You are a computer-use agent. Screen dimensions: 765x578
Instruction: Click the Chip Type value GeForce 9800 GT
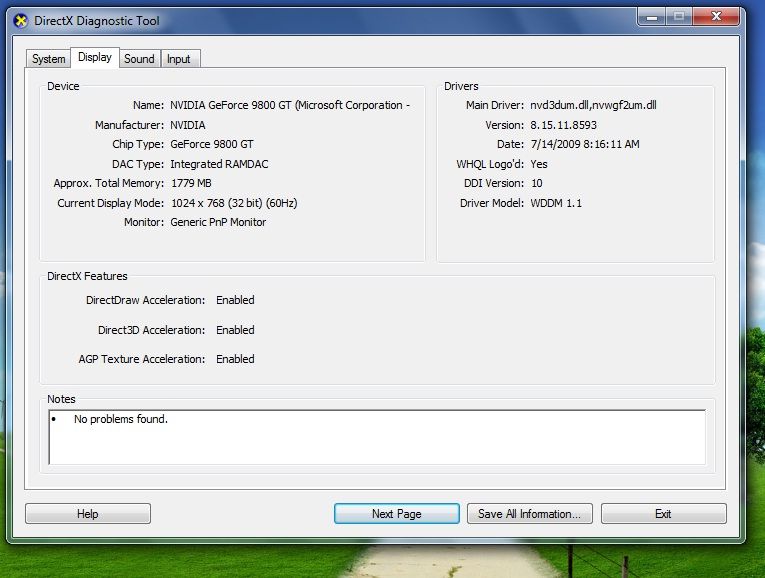click(x=212, y=144)
